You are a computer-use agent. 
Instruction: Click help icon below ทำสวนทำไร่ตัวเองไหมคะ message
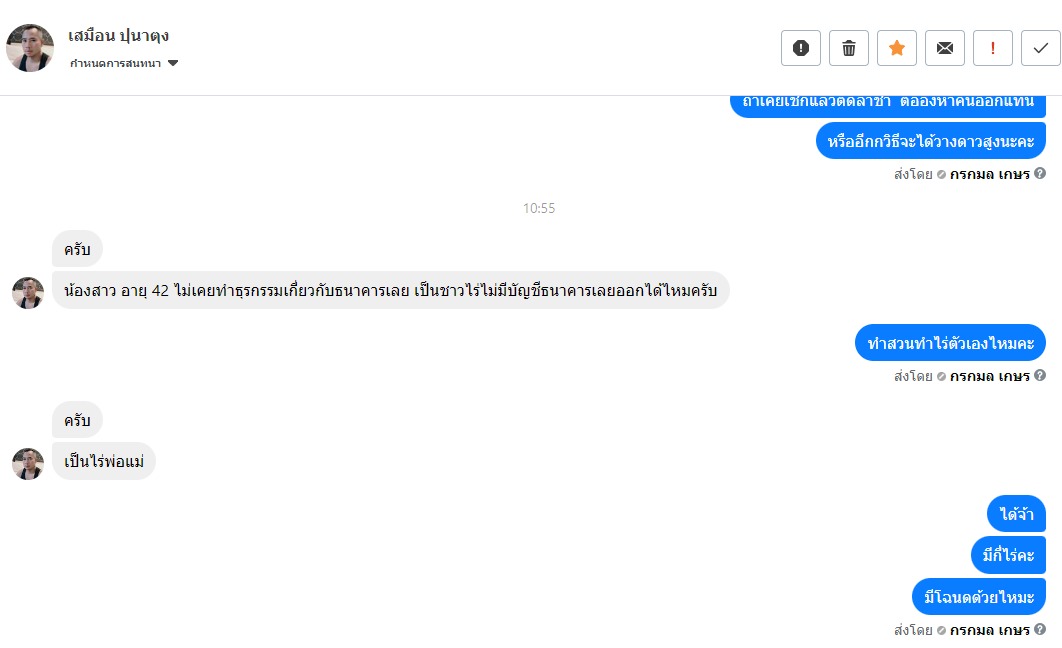[x=1040, y=376]
